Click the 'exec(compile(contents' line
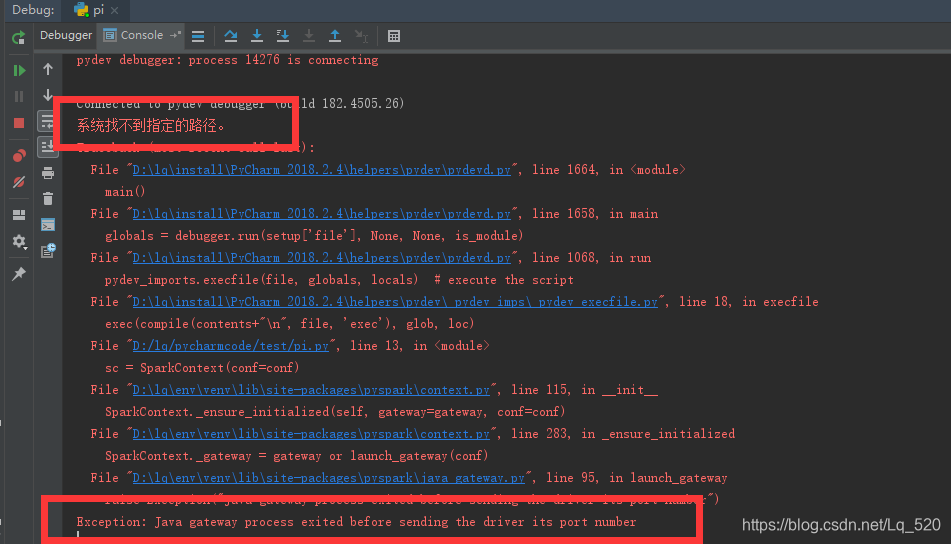The image size is (951, 544). (x=290, y=324)
